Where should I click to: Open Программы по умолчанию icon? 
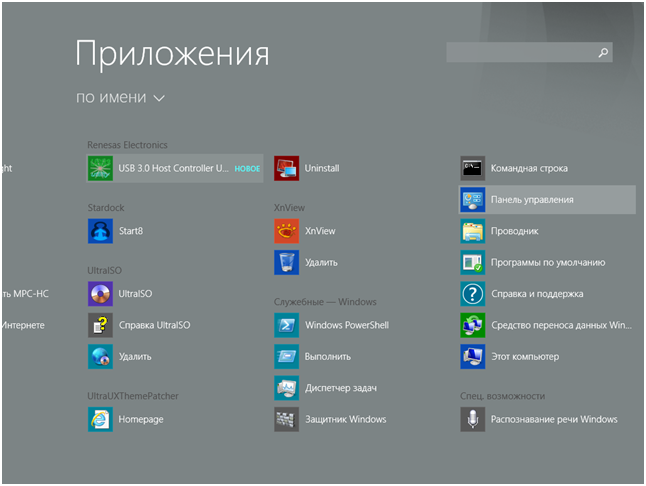473,262
